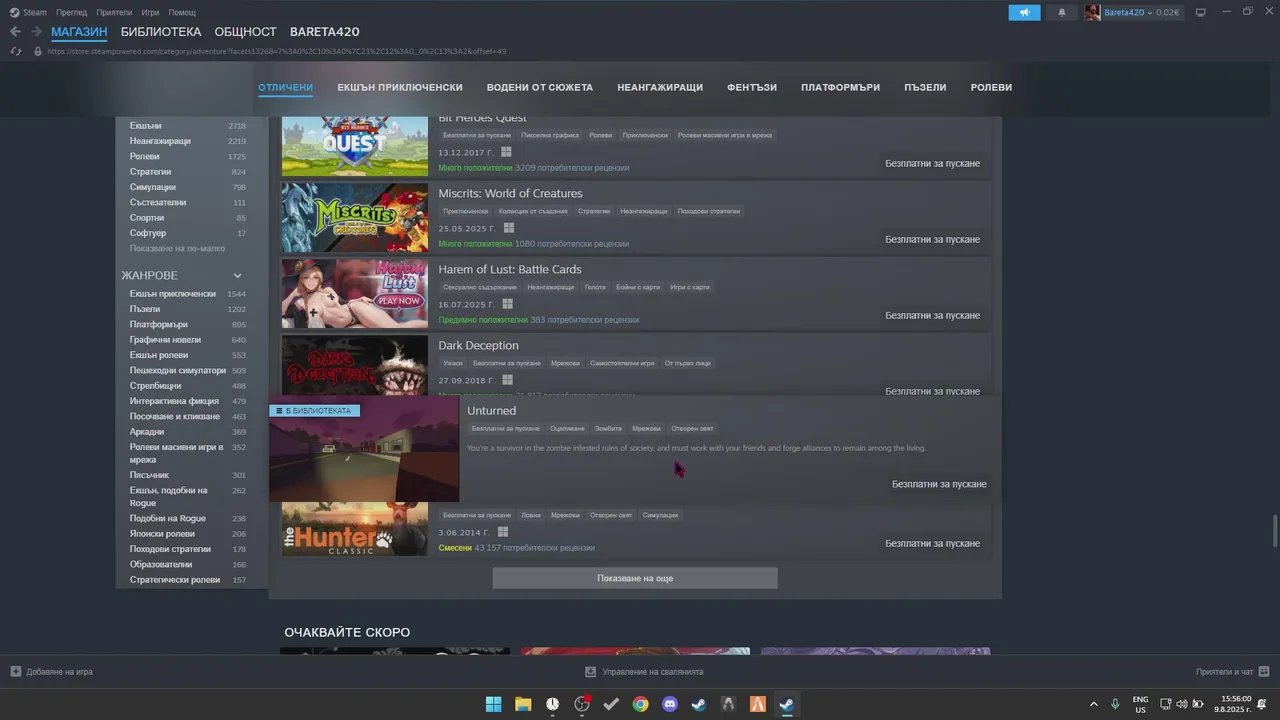Image resolution: width=1280 pixels, height=720 pixels.
Task: Select the ПЛАТФОРМЪРИ tab
Action: 841,87
